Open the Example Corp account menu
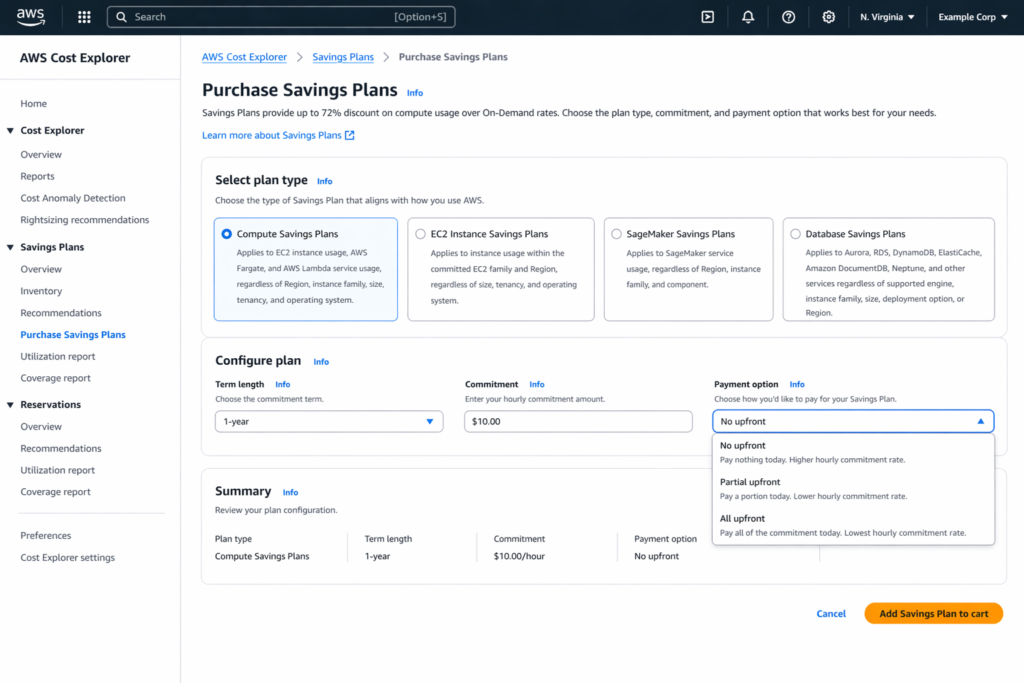 pos(971,16)
